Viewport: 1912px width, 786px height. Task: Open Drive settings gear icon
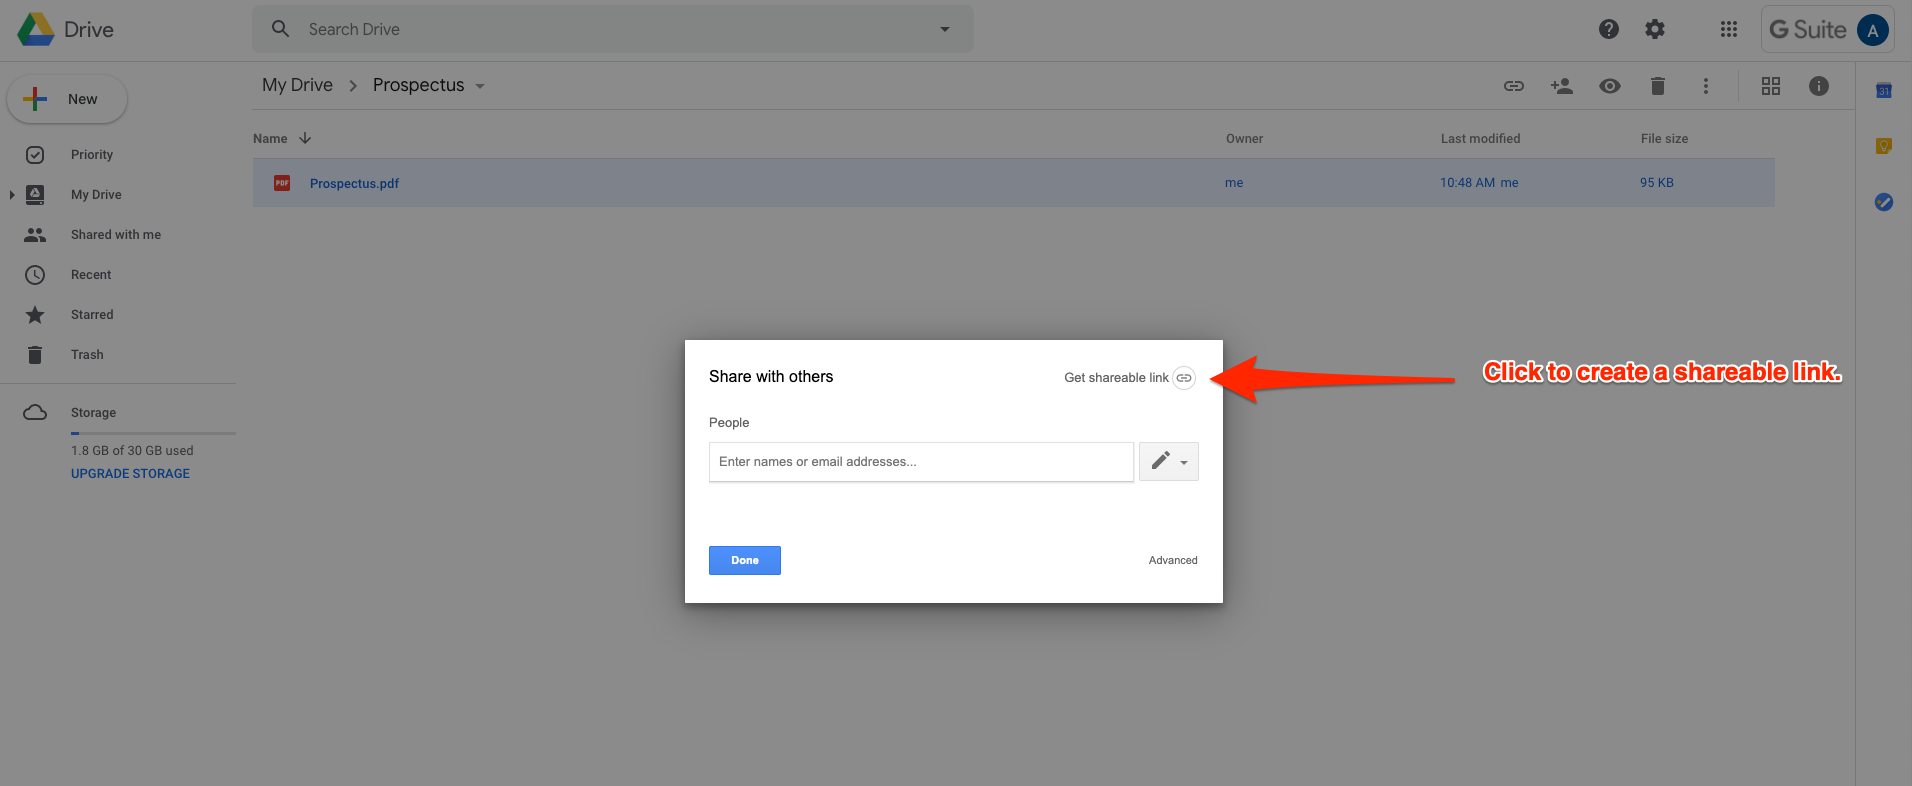click(1655, 29)
